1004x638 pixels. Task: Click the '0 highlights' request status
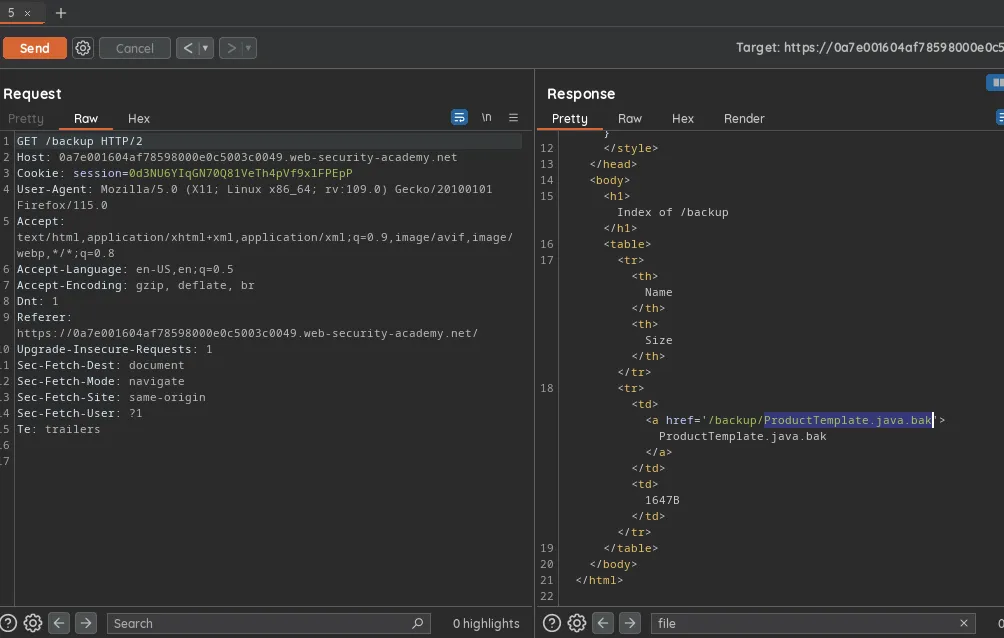pos(486,623)
